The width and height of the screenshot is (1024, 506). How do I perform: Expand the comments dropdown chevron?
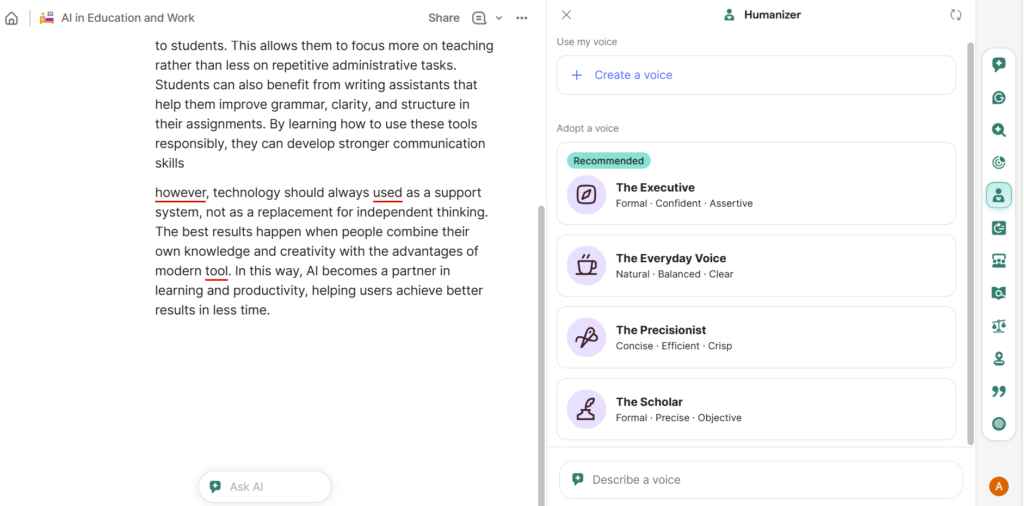click(499, 18)
